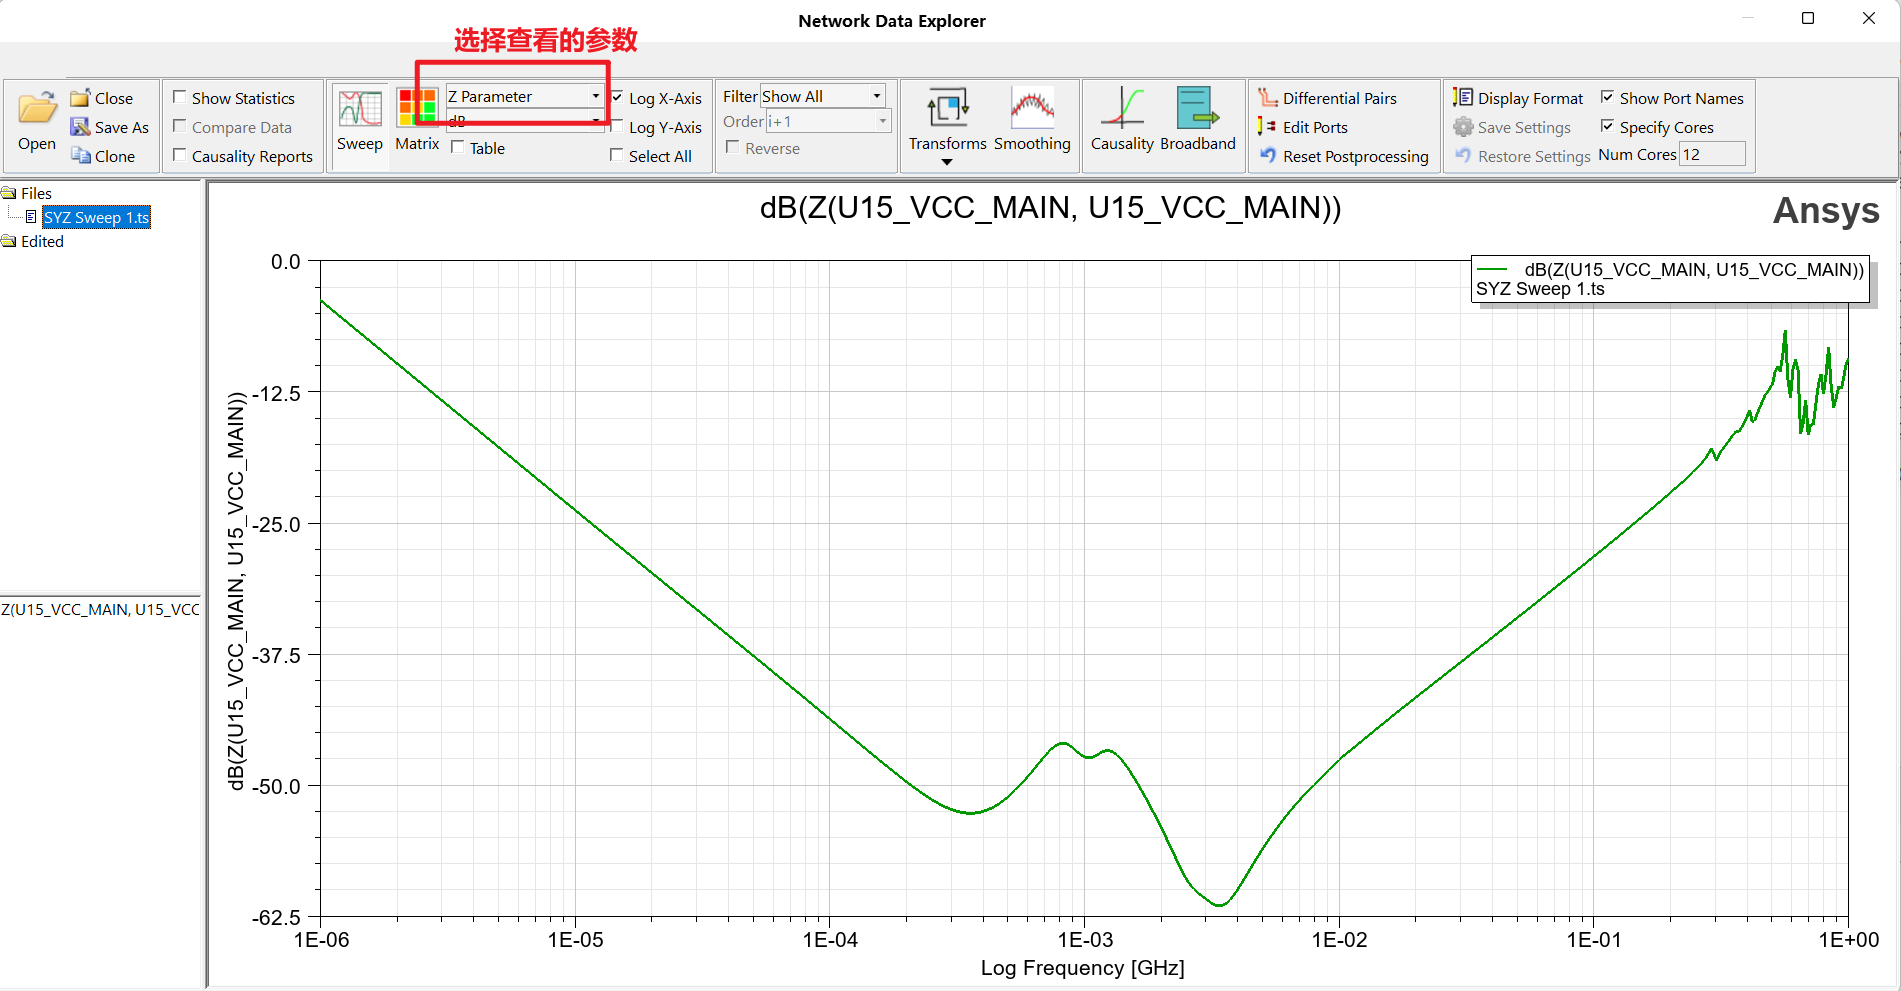The height and width of the screenshot is (991, 1901).
Task: Open the Transforms tool icon
Action: pos(947,107)
